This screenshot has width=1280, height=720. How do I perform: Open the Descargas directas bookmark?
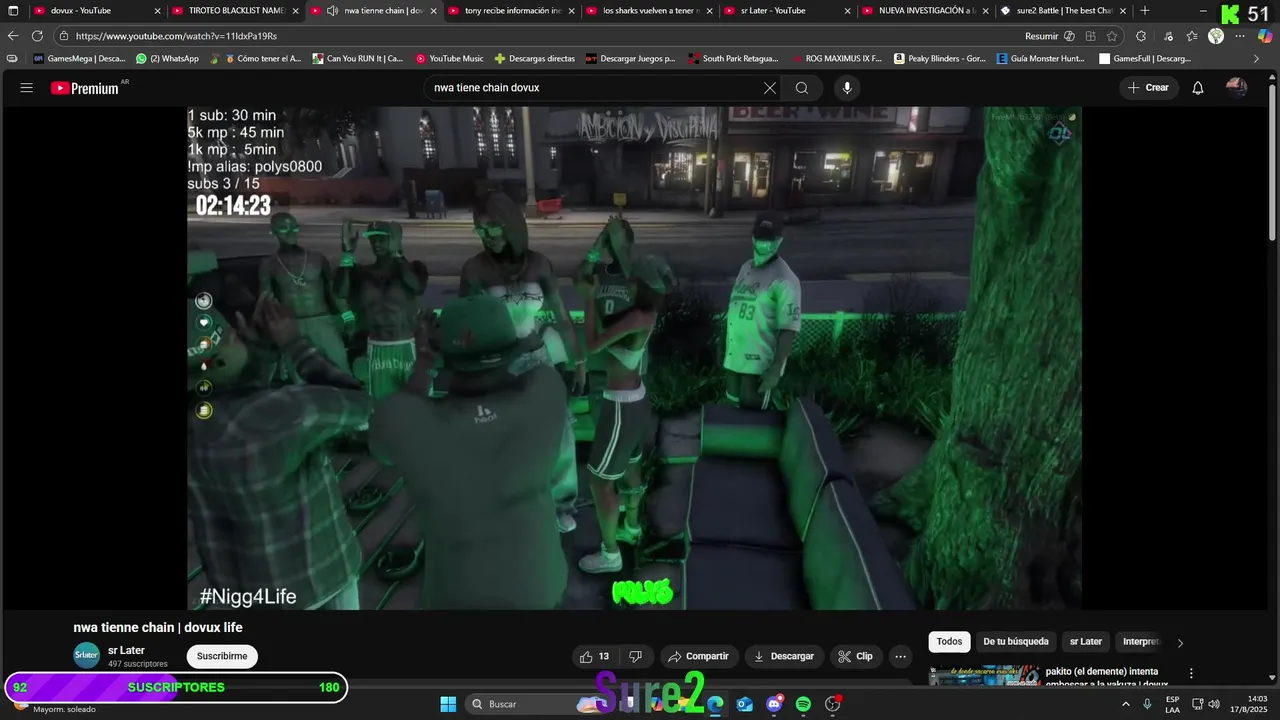[534, 59]
